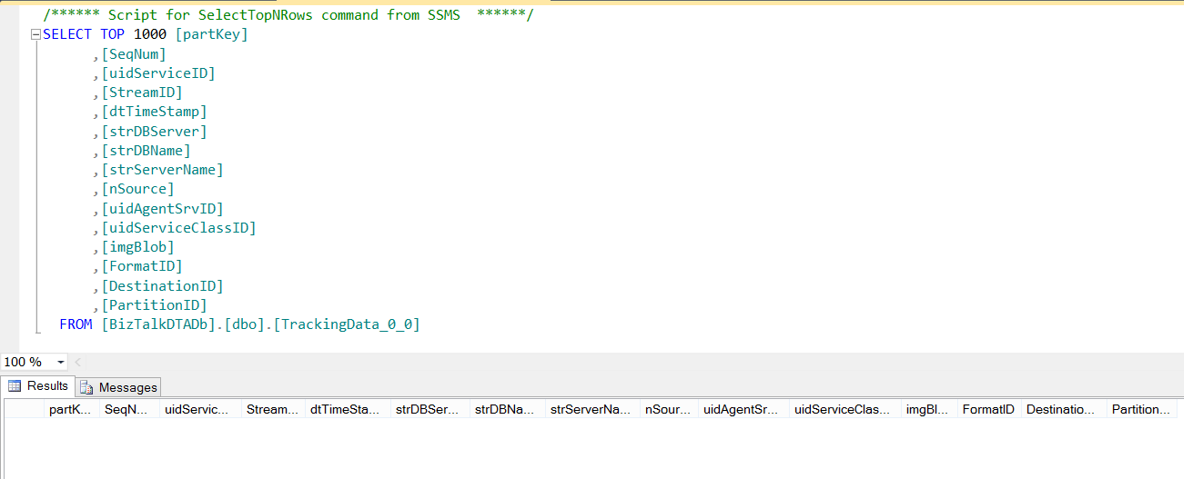Select the strDBNa... column header
1184x479 pixels.
507,409
